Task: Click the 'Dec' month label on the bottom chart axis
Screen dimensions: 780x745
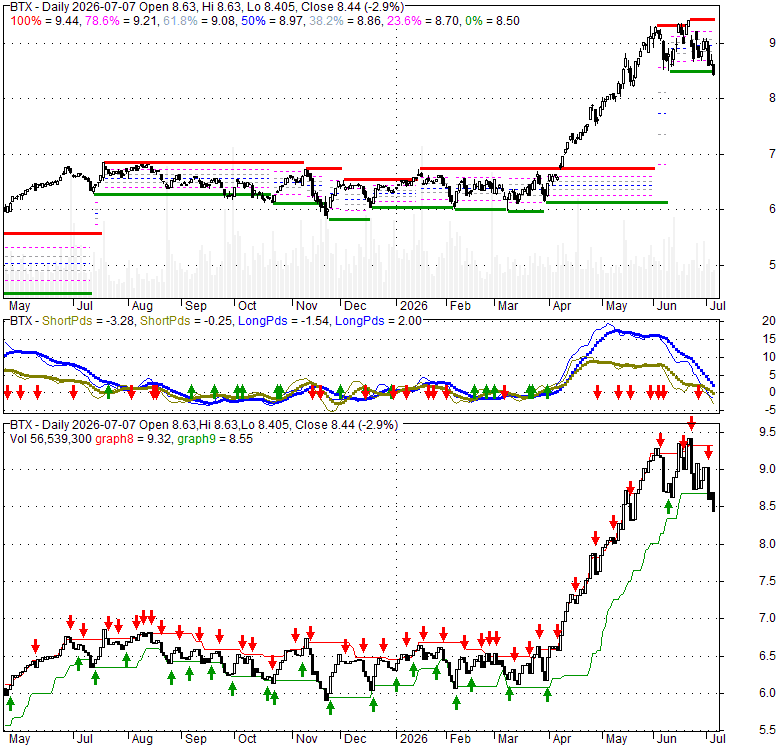Action: click(x=355, y=739)
